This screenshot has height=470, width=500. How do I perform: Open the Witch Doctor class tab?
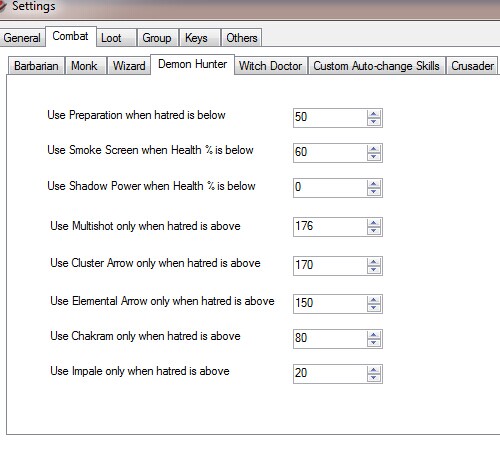click(271, 66)
